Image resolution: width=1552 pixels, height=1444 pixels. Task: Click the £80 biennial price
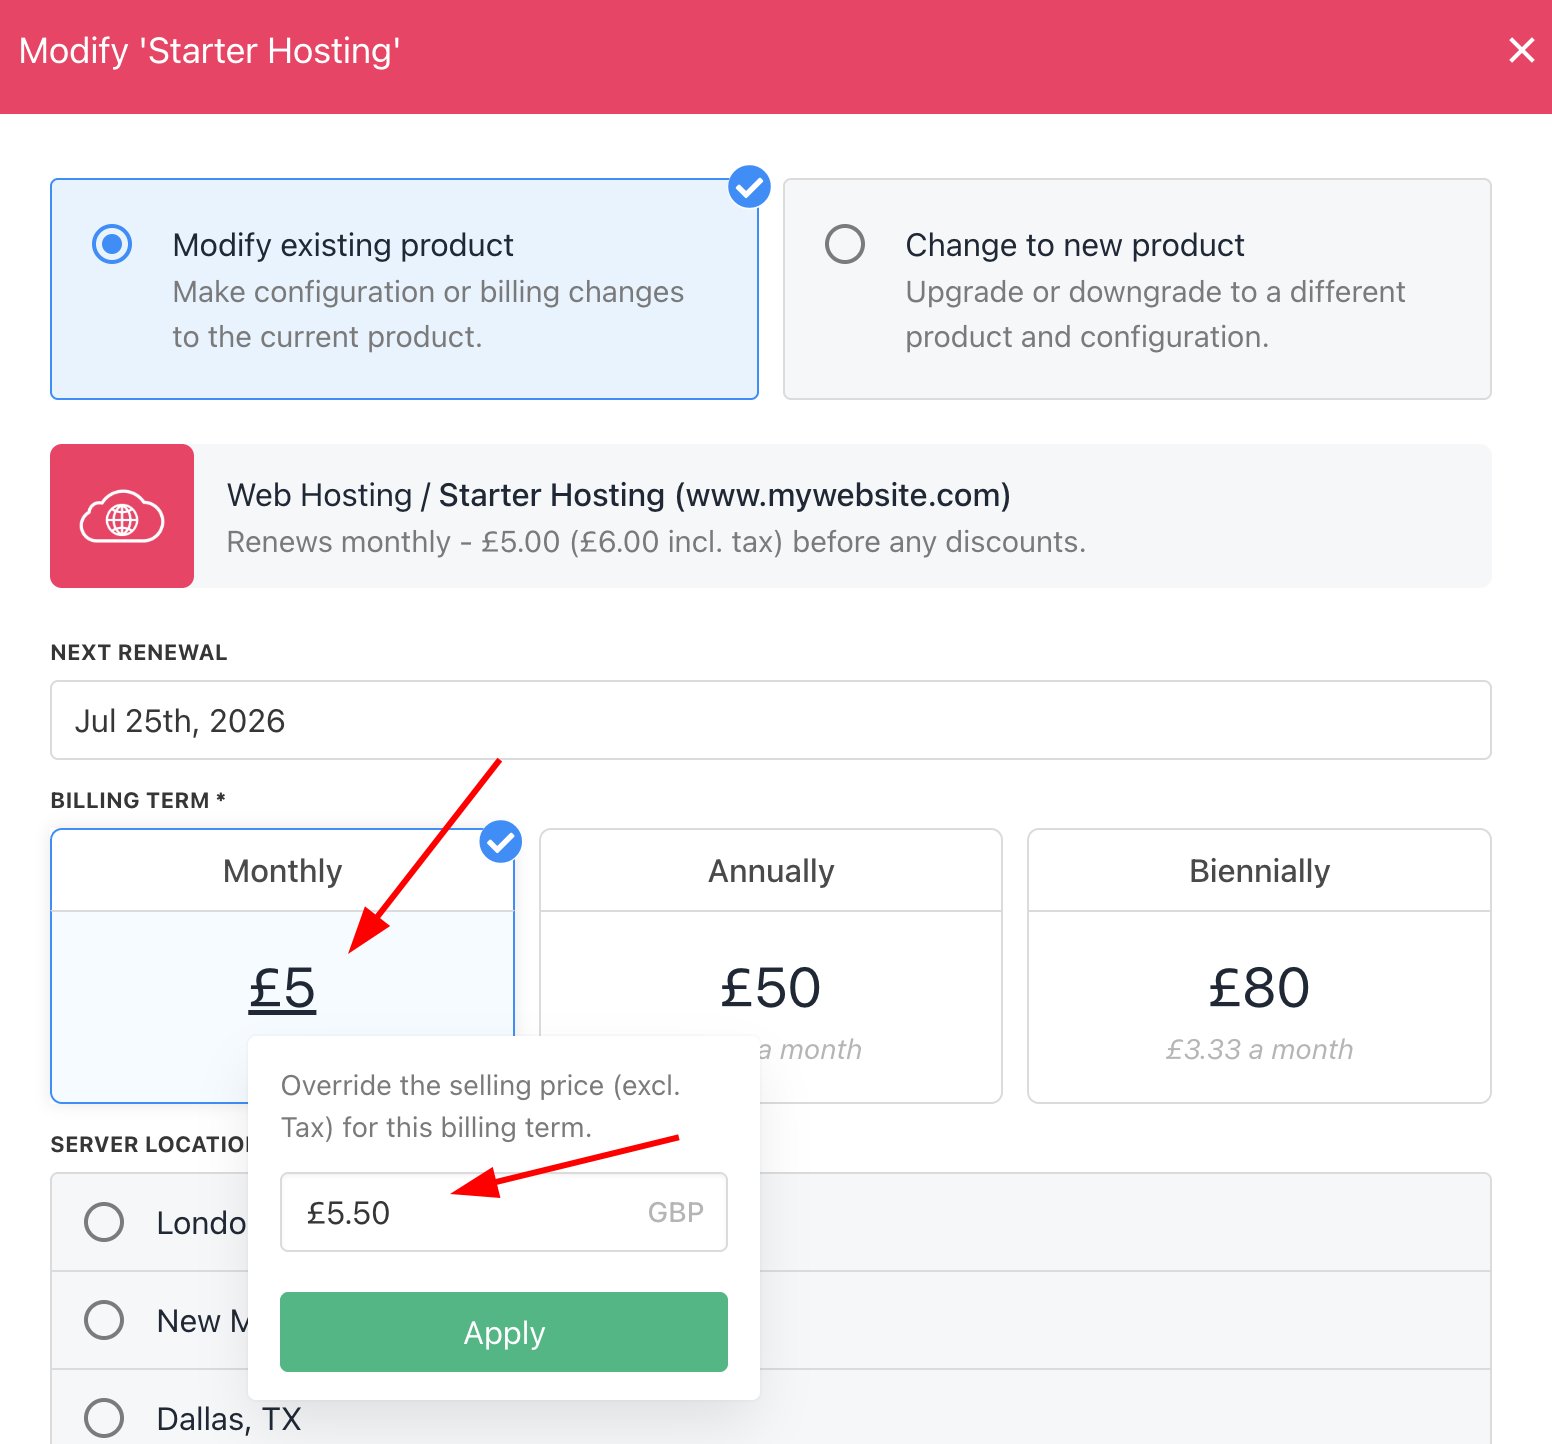tap(1259, 988)
